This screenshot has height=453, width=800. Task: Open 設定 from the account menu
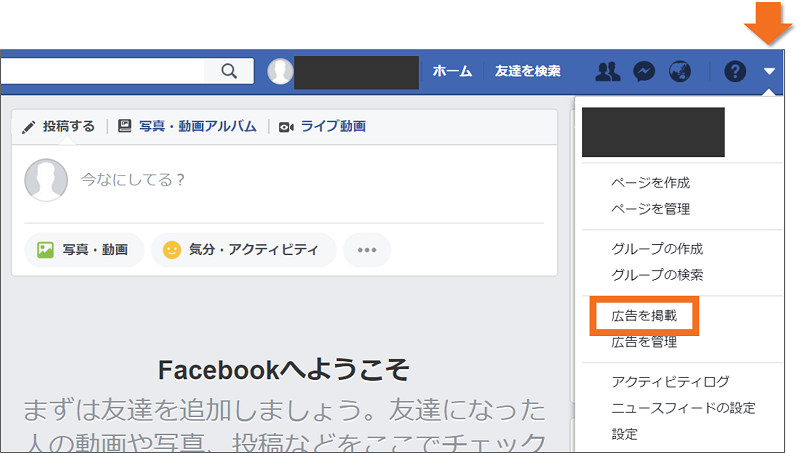point(624,434)
